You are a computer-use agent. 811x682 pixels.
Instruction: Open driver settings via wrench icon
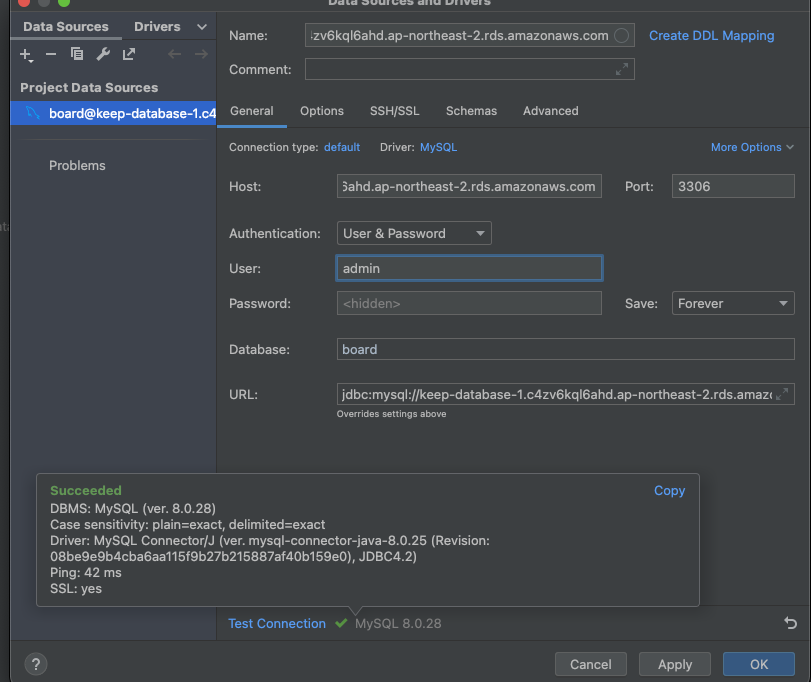click(103, 54)
